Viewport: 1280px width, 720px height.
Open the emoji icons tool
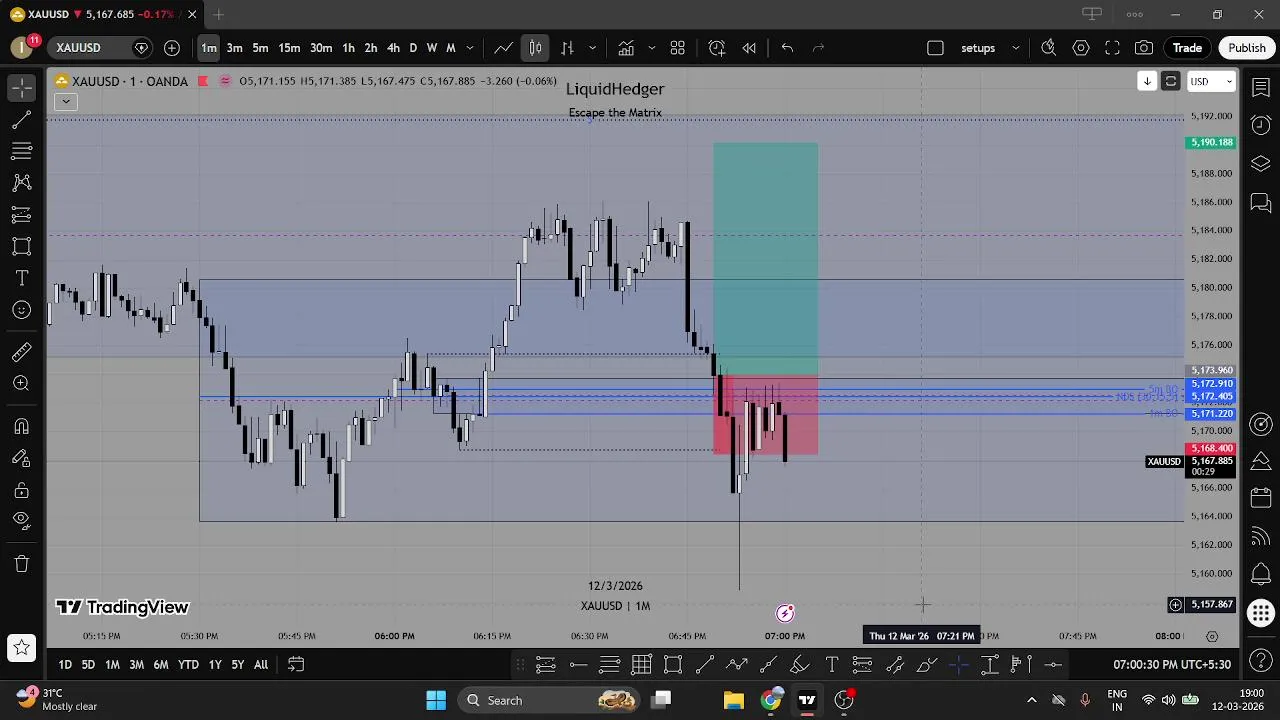pyautogui.click(x=21, y=310)
